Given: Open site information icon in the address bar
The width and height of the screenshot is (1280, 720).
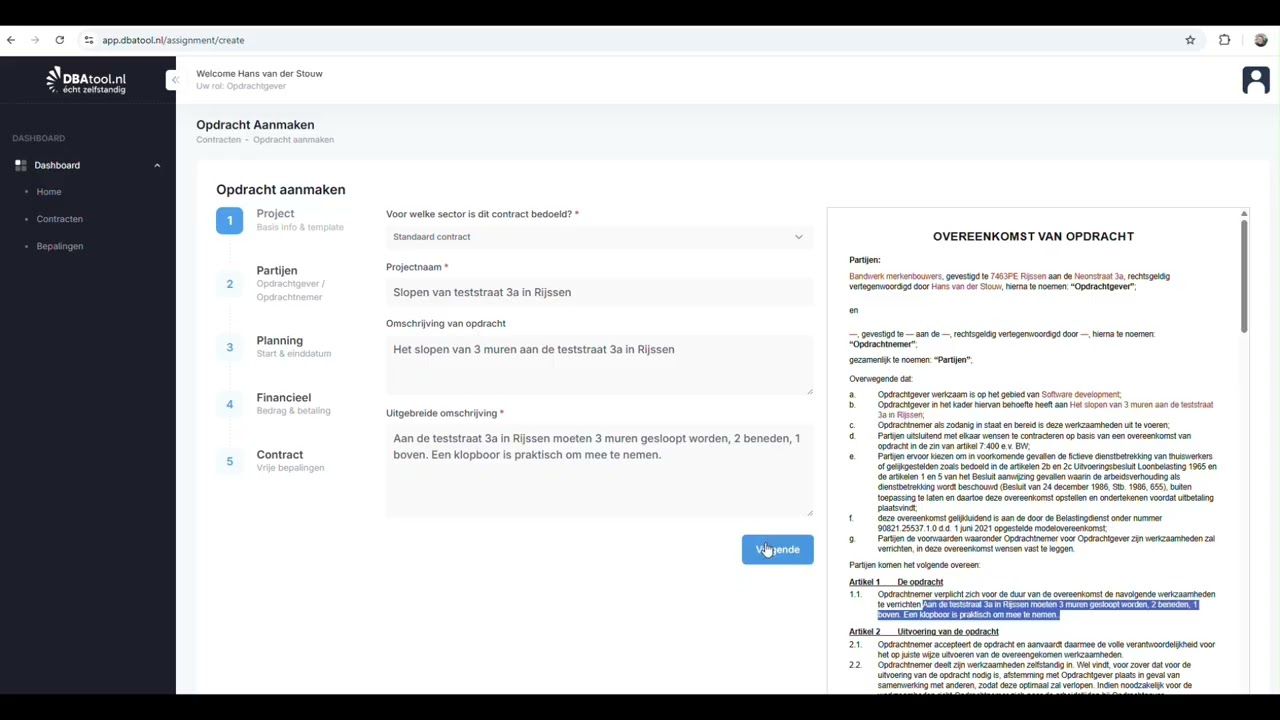Looking at the screenshot, I should (89, 40).
